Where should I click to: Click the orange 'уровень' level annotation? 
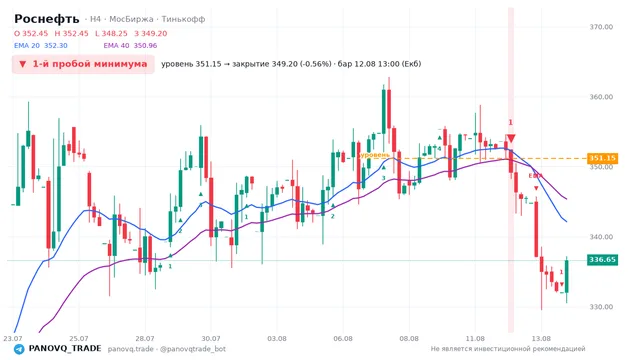tap(374, 155)
